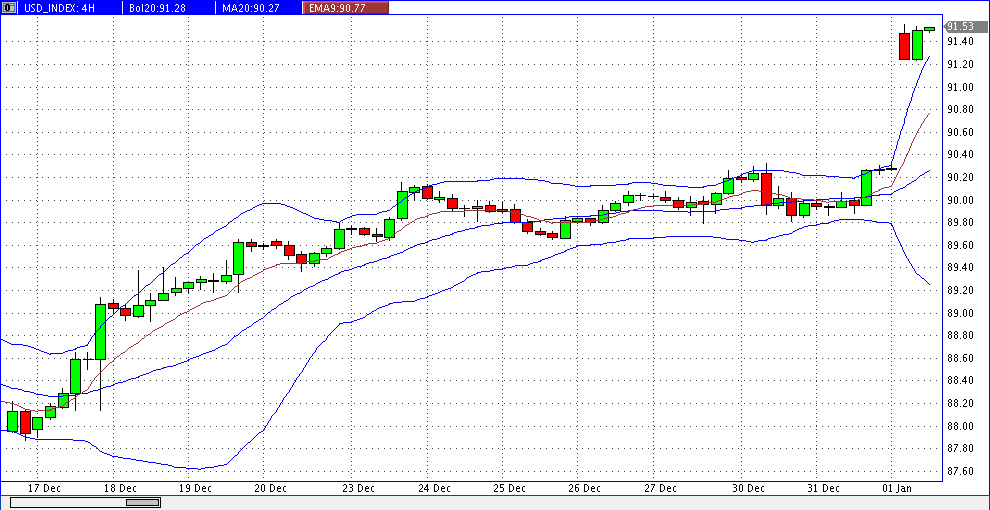Screen dimensions: 990x510
Task: Click the 90.00 price axis label
Action: point(962,200)
